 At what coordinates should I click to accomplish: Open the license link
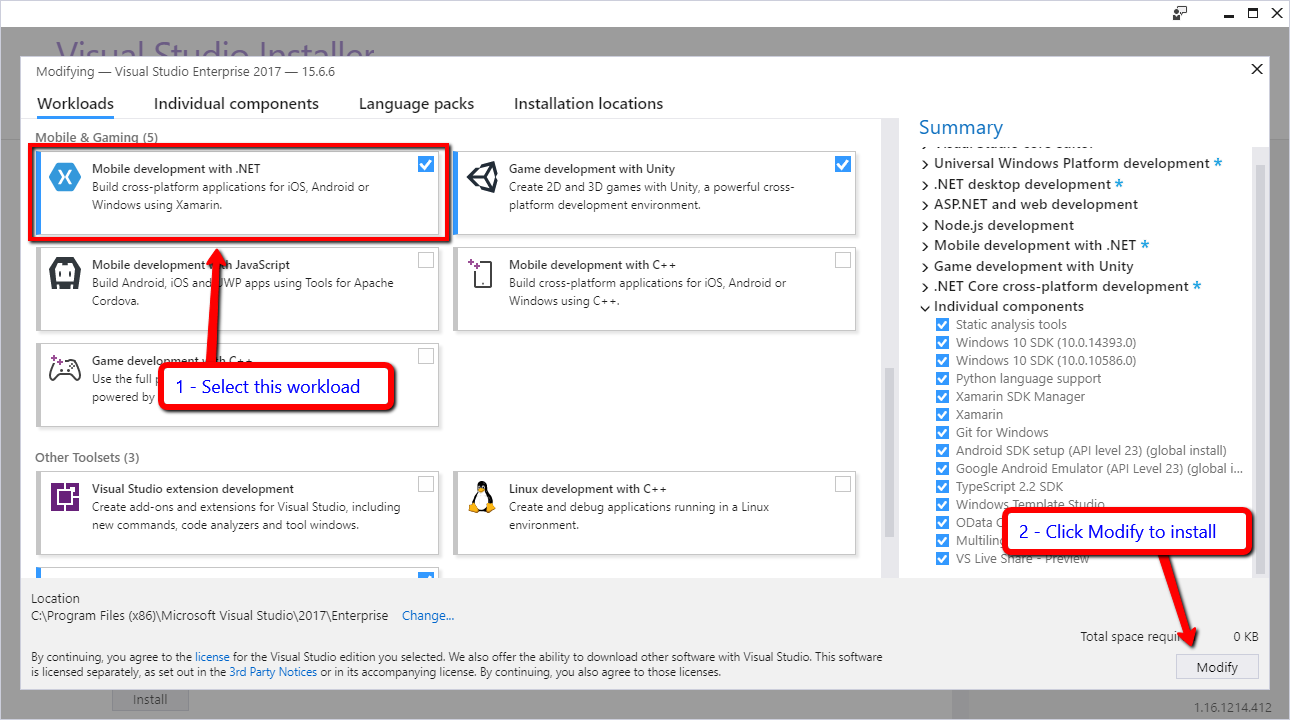[x=212, y=657]
